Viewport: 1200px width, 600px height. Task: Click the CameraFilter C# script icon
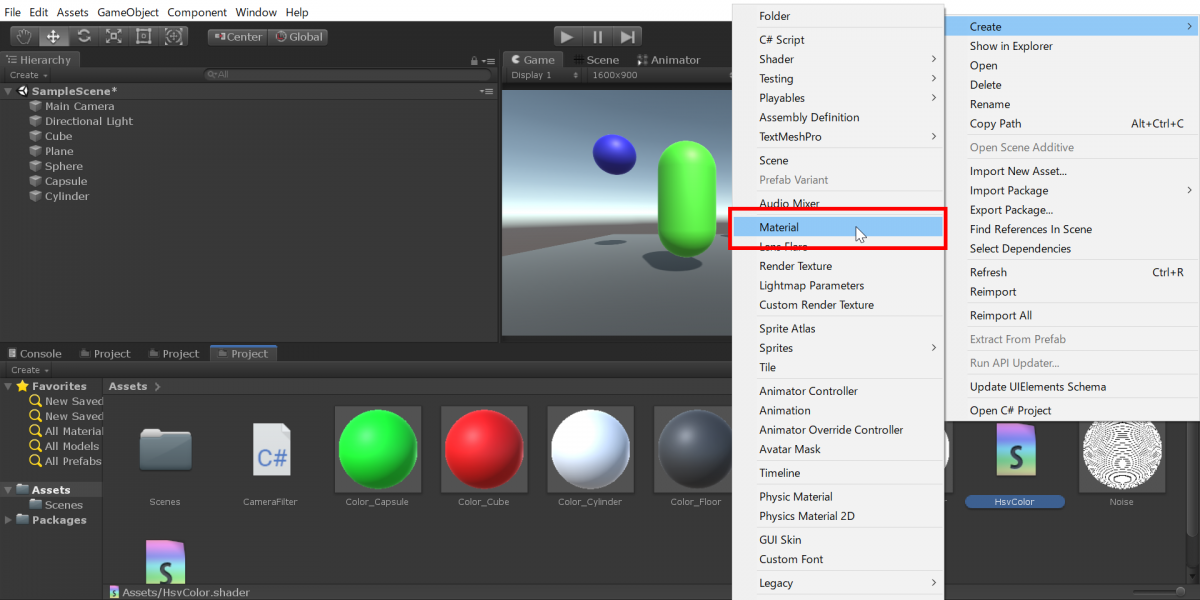tap(271, 449)
